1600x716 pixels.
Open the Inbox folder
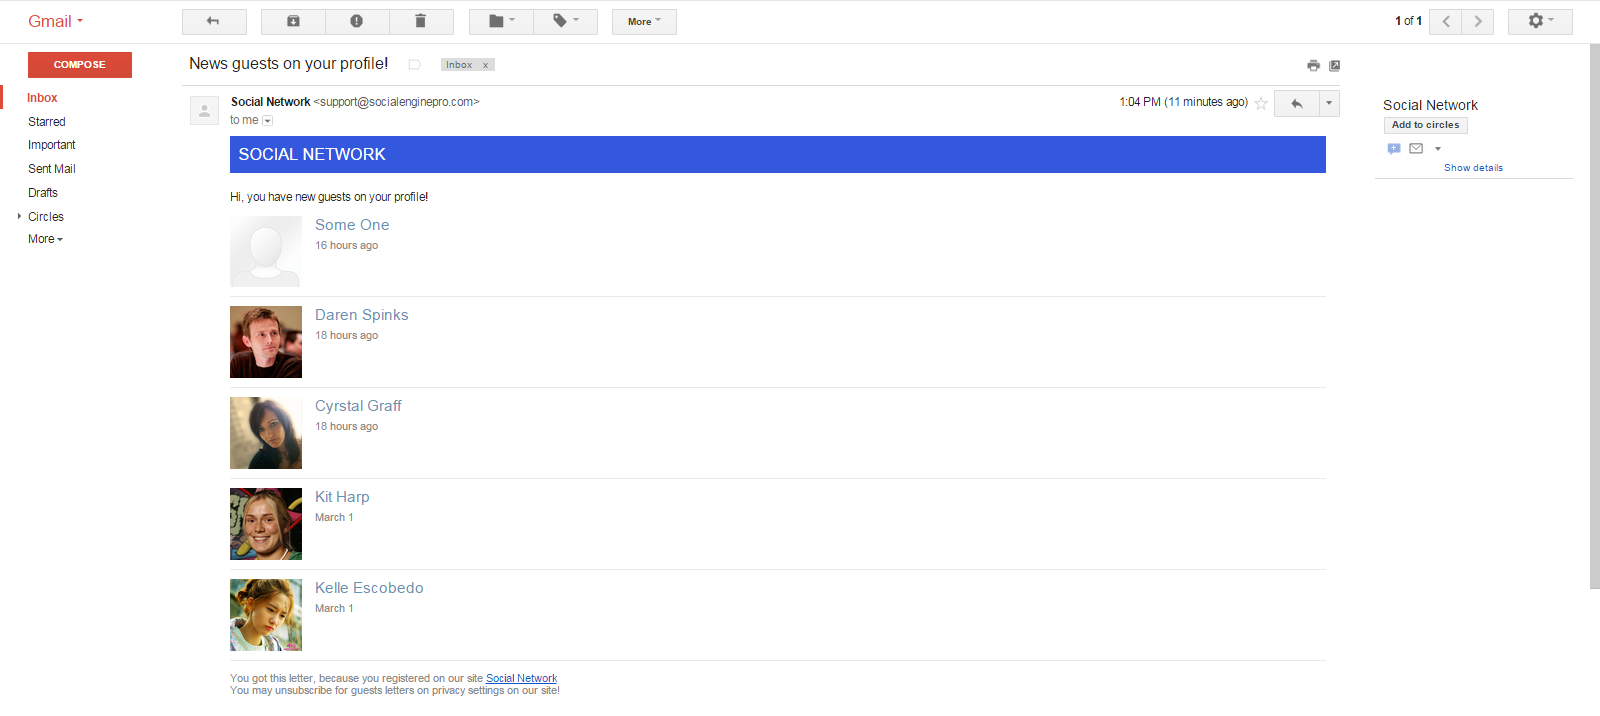pyautogui.click(x=42, y=98)
